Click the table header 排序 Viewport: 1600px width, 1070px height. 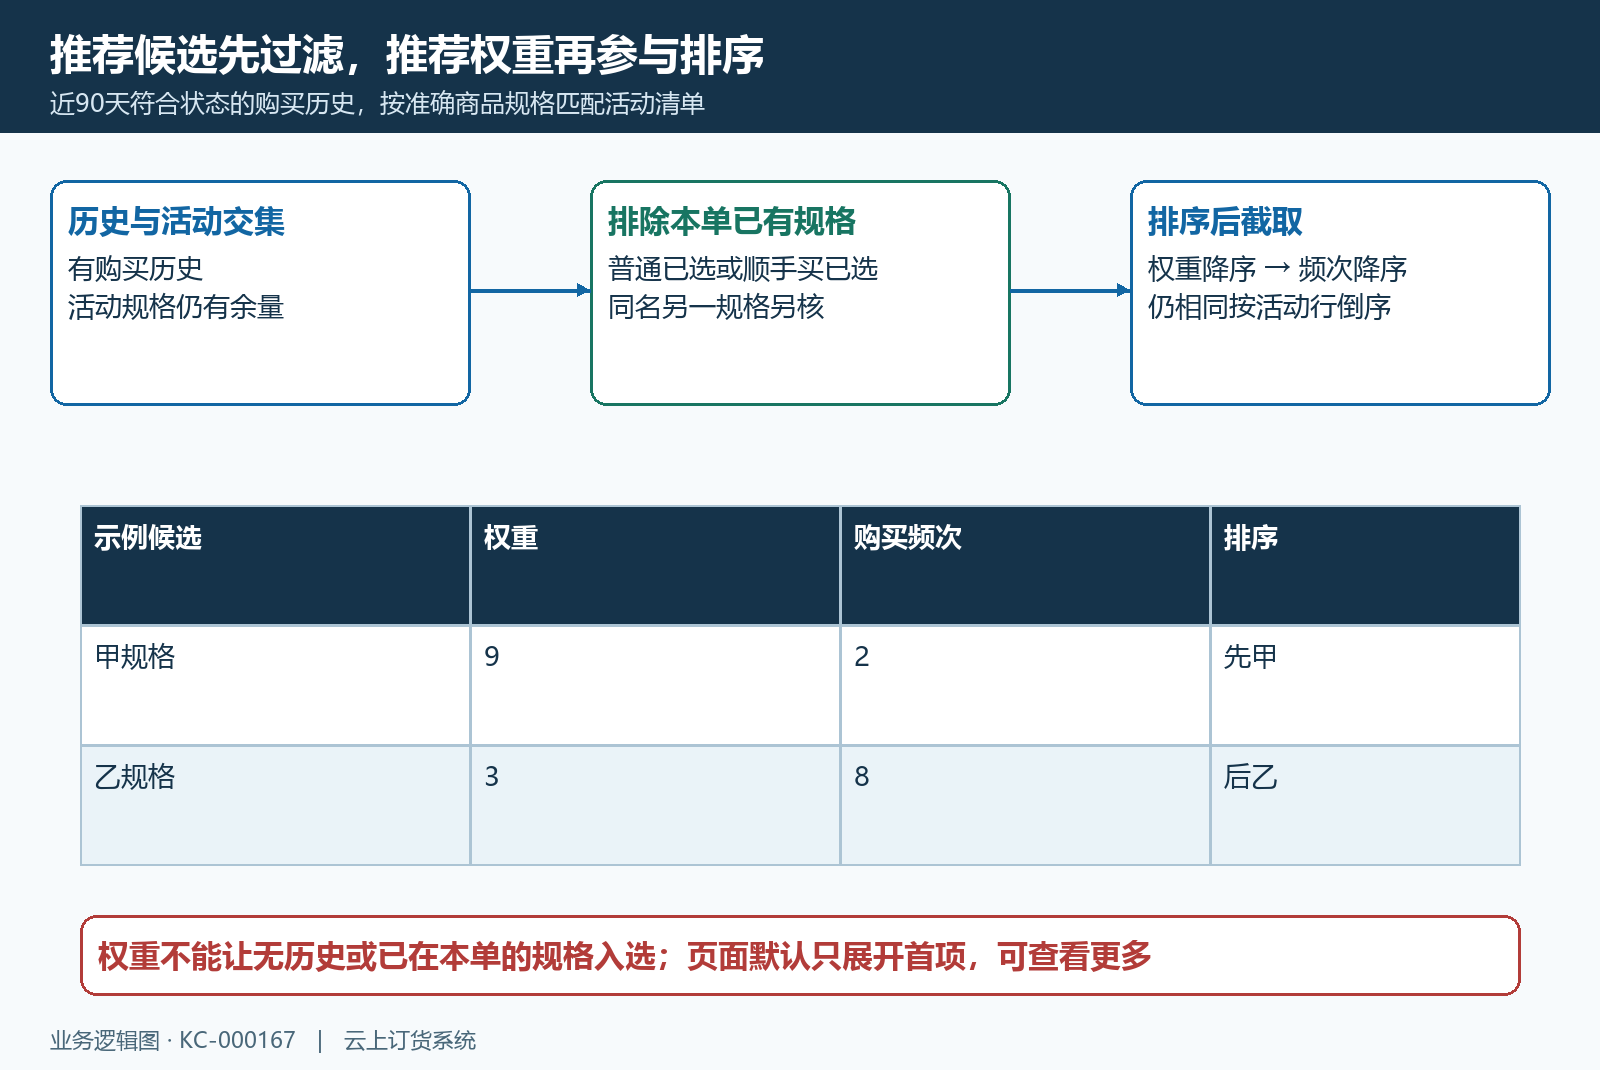pyautogui.click(x=1365, y=566)
